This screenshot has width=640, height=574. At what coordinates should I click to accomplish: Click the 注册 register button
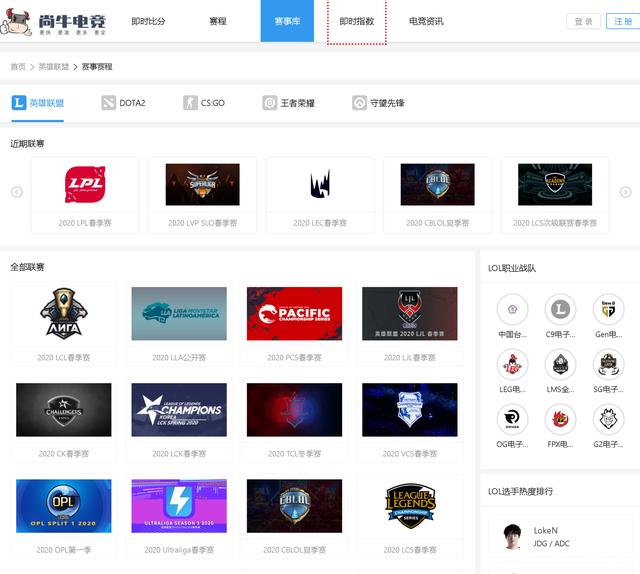(x=623, y=21)
